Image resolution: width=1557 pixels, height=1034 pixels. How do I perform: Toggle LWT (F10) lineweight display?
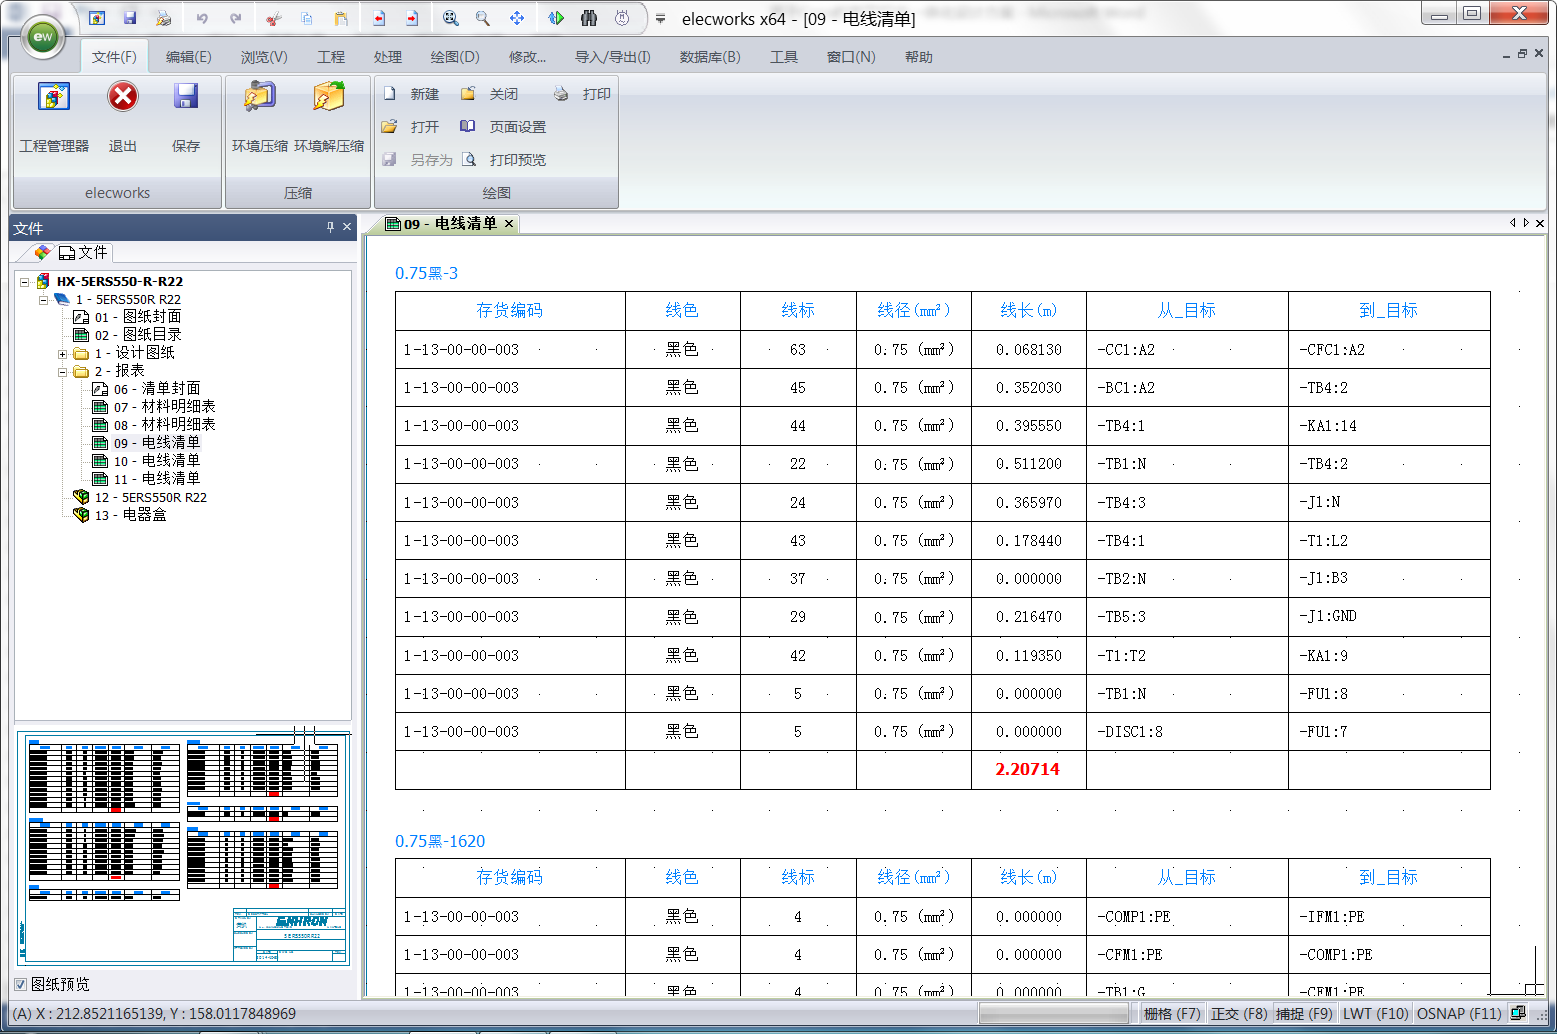click(1375, 1013)
